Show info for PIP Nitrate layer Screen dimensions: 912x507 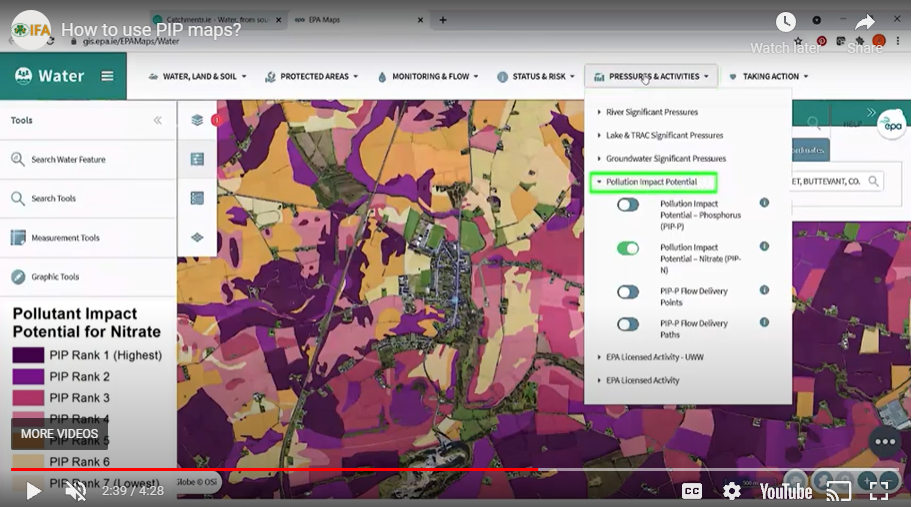764,247
